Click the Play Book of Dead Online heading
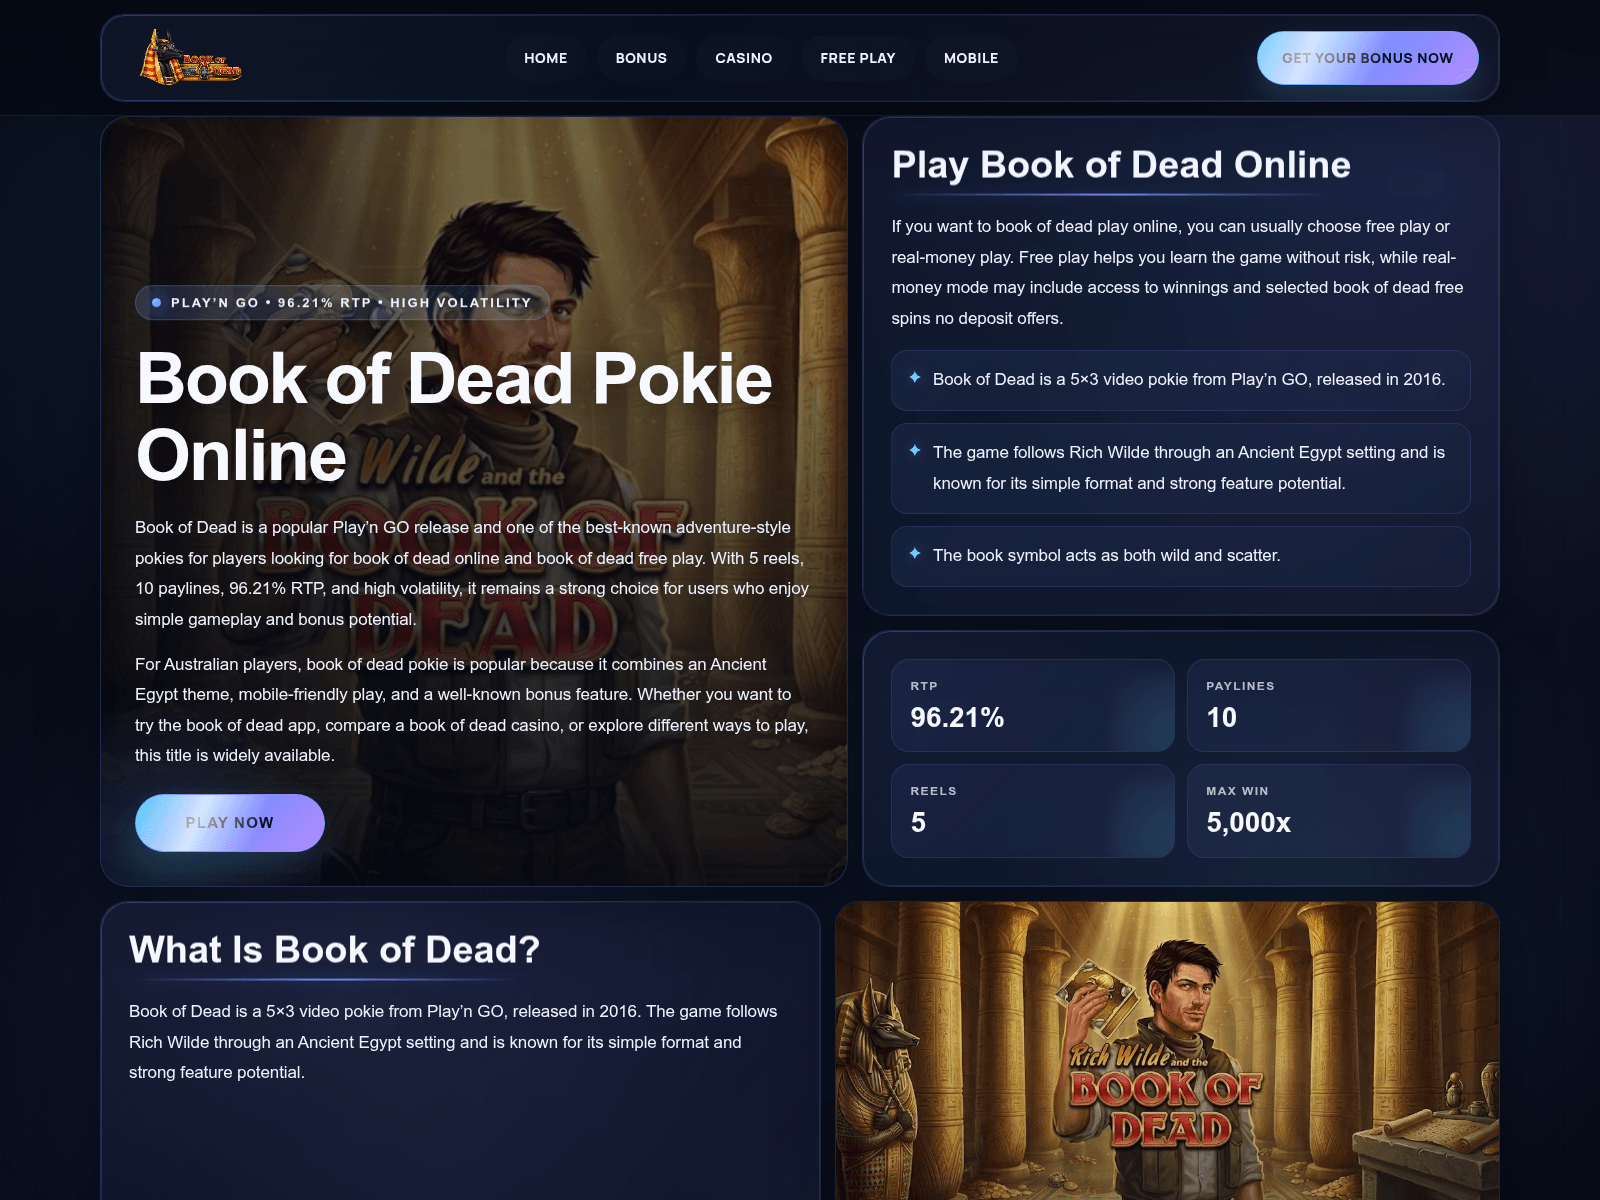 pos(1121,165)
